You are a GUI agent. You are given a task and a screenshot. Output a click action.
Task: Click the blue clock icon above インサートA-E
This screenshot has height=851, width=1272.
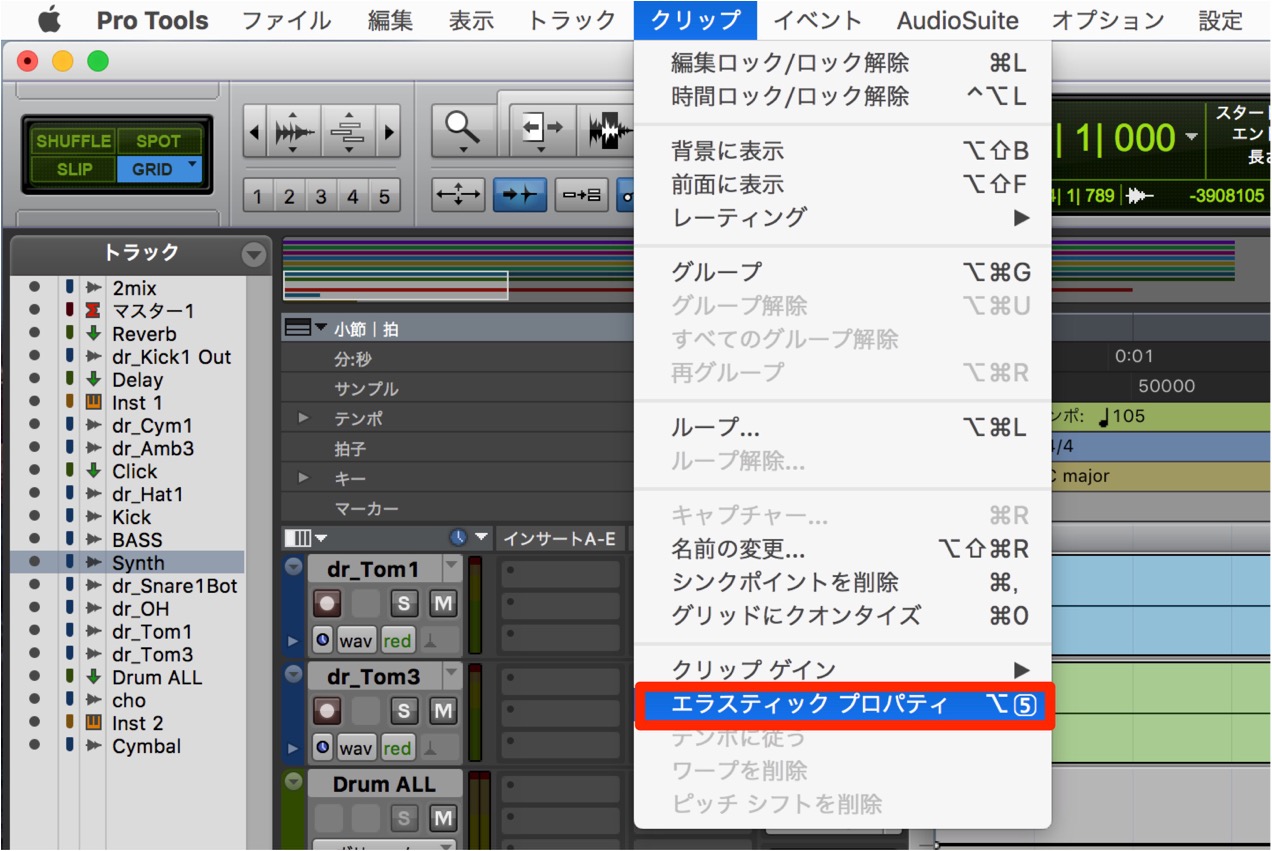(457, 538)
